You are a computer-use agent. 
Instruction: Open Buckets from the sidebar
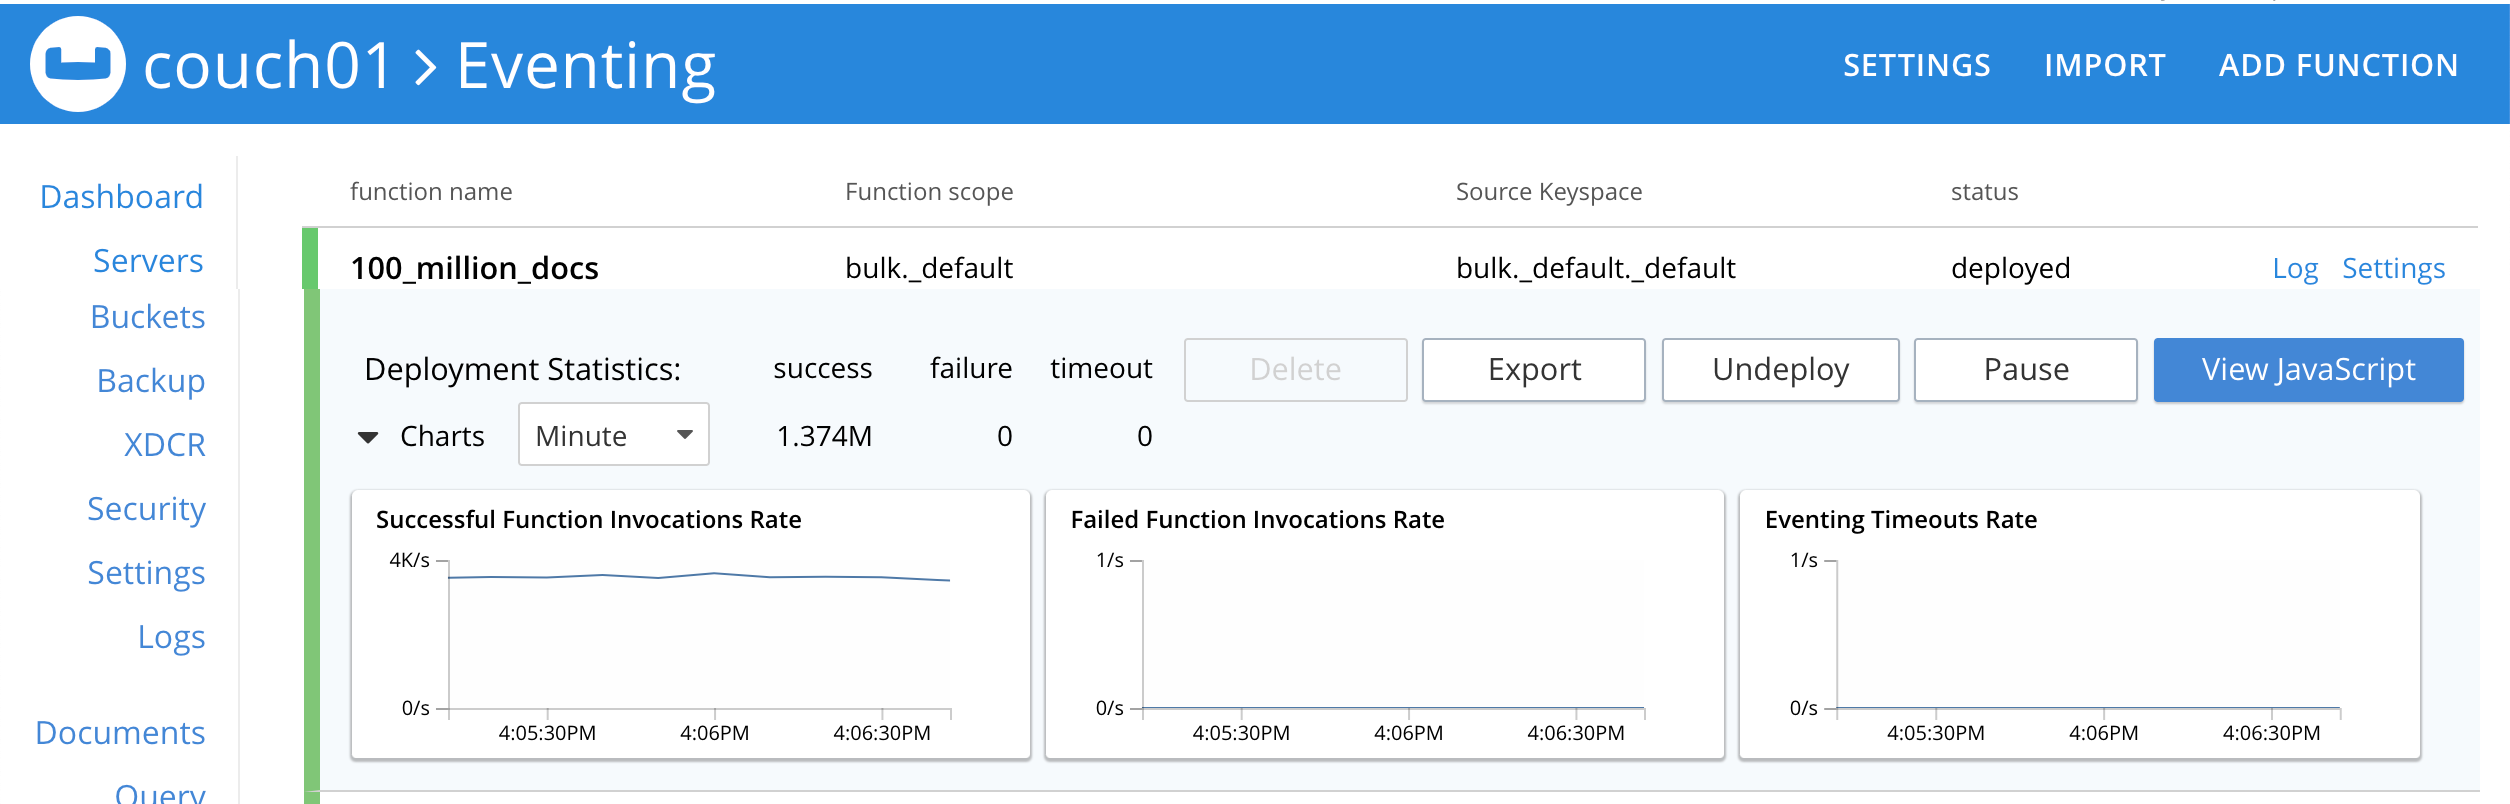pyautogui.click(x=148, y=317)
